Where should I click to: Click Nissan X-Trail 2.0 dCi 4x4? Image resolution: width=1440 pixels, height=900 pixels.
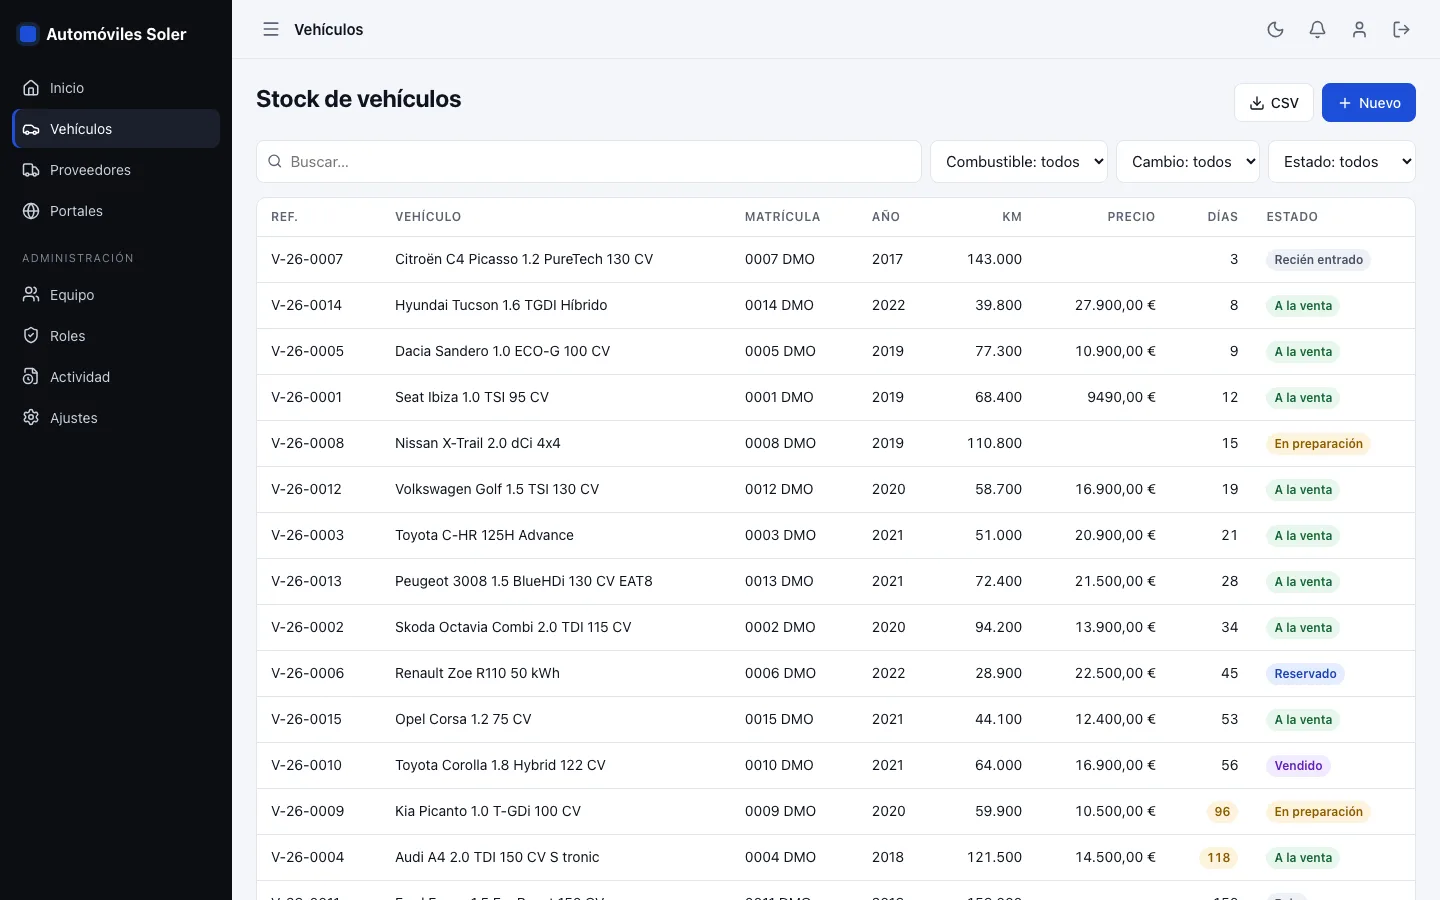[x=477, y=443]
